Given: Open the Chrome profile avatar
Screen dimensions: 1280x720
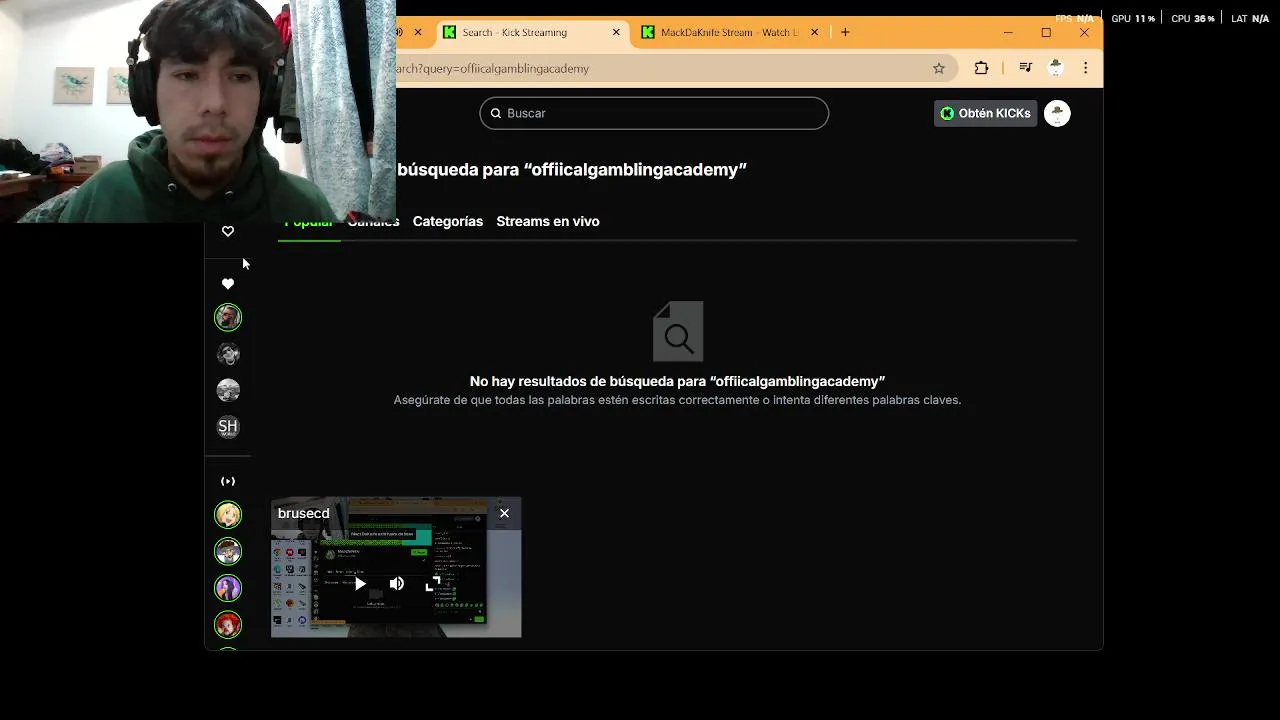Looking at the screenshot, I should tap(1056, 68).
